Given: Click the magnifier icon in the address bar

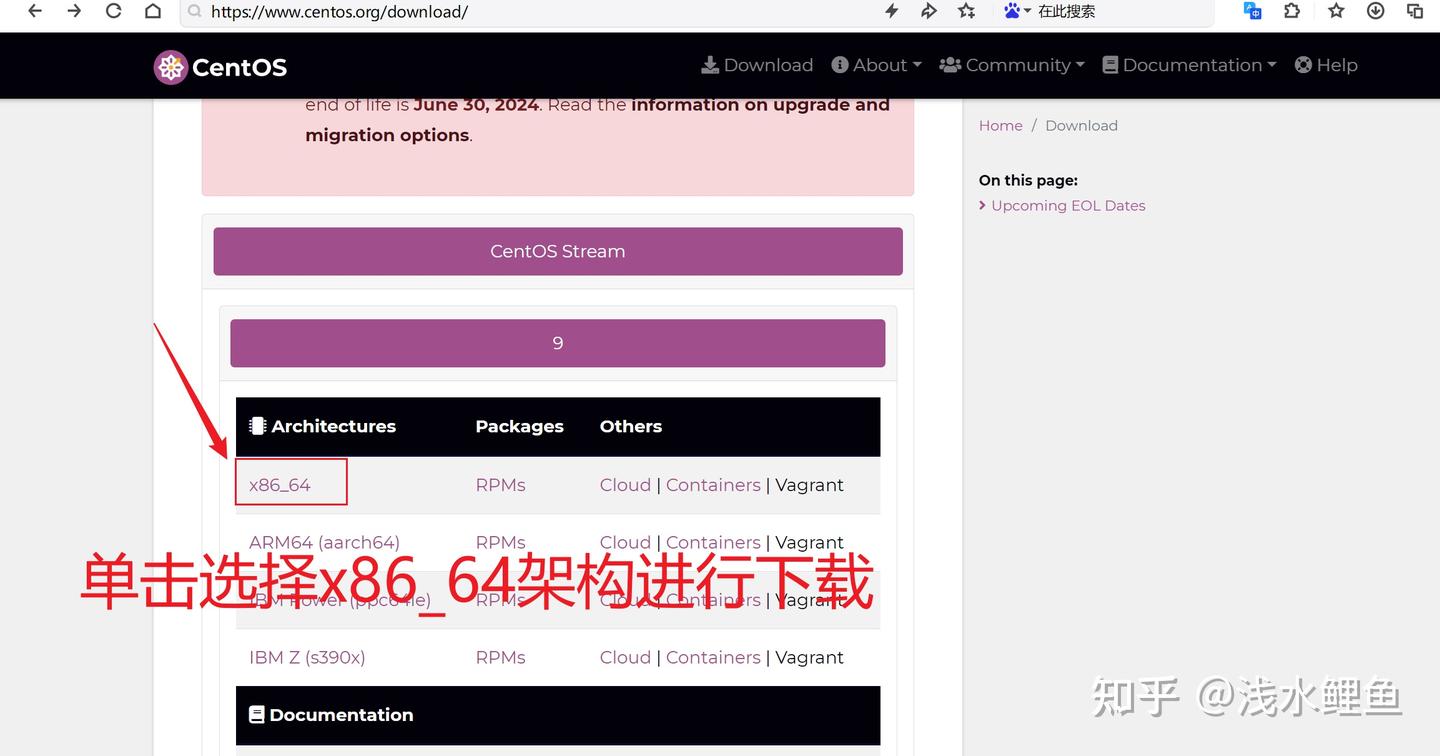Looking at the screenshot, I should point(193,12).
